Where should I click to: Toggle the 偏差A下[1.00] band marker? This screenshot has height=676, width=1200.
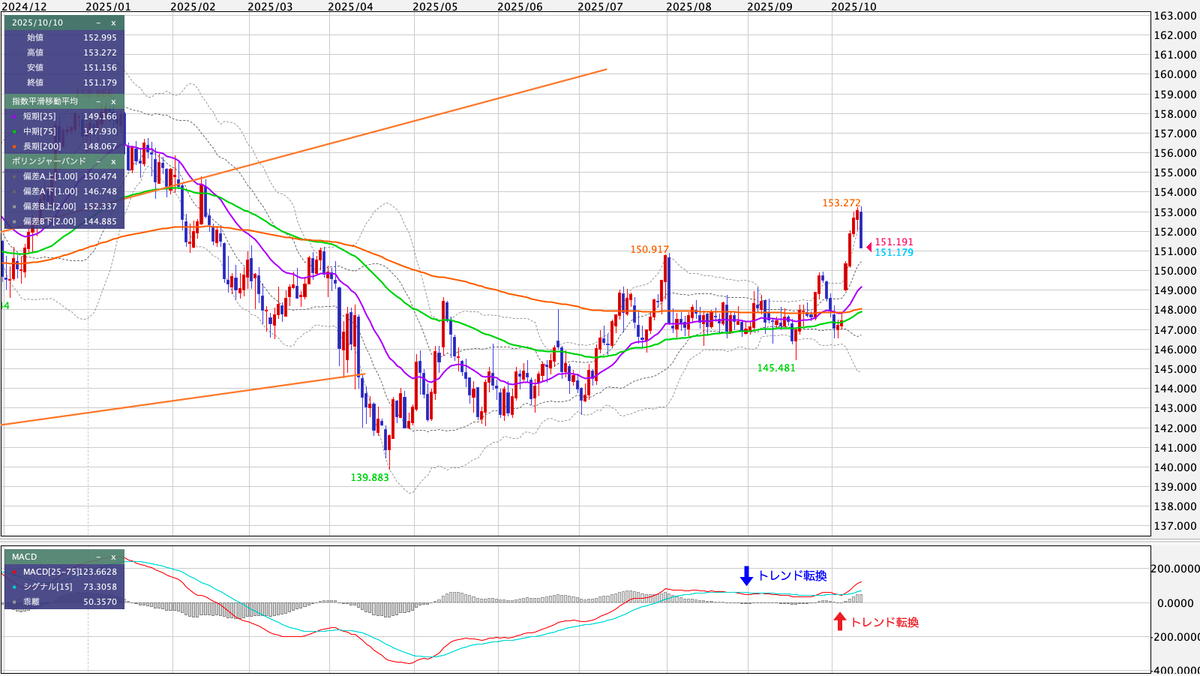click(x=14, y=191)
